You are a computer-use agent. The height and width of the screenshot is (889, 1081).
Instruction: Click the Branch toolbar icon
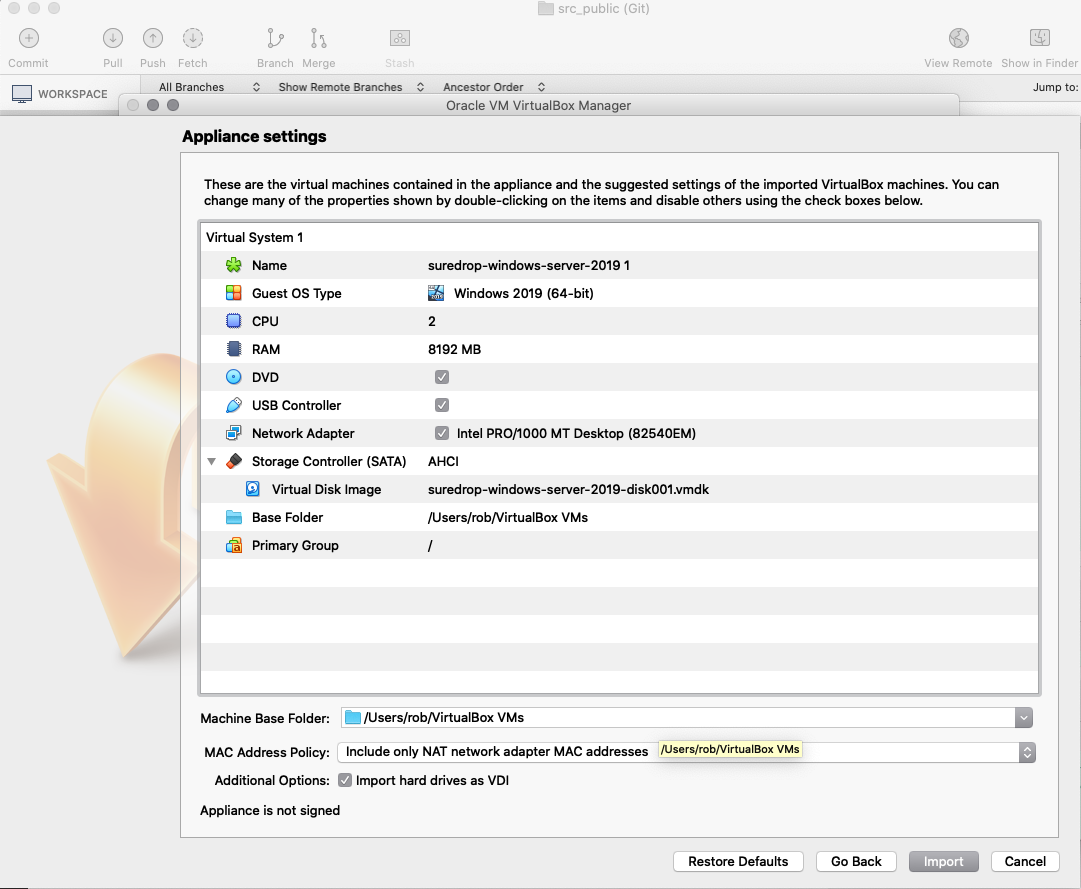tap(275, 38)
